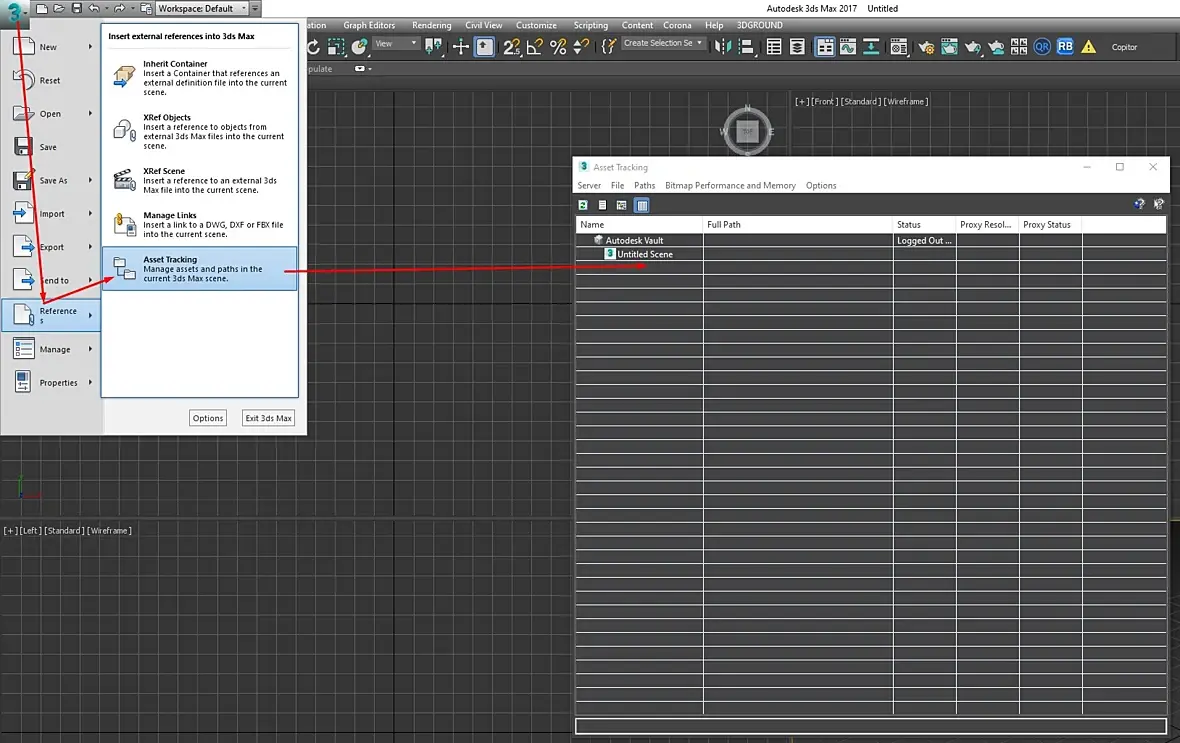Expand the View reference coordinate dropdown
This screenshot has width=1180, height=743.
coord(396,44)
